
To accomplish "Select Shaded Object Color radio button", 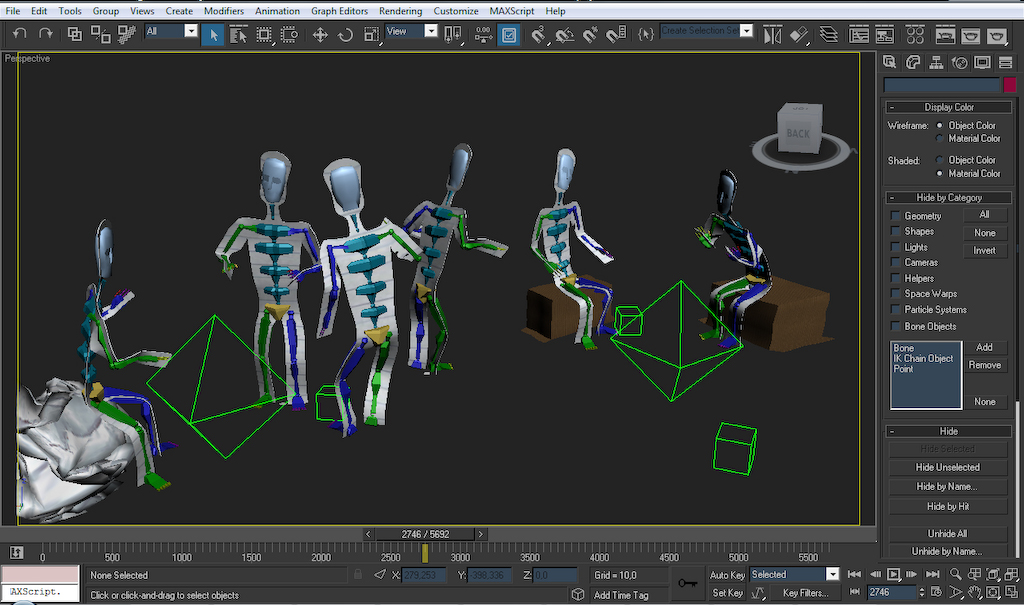I will point(940,160).
